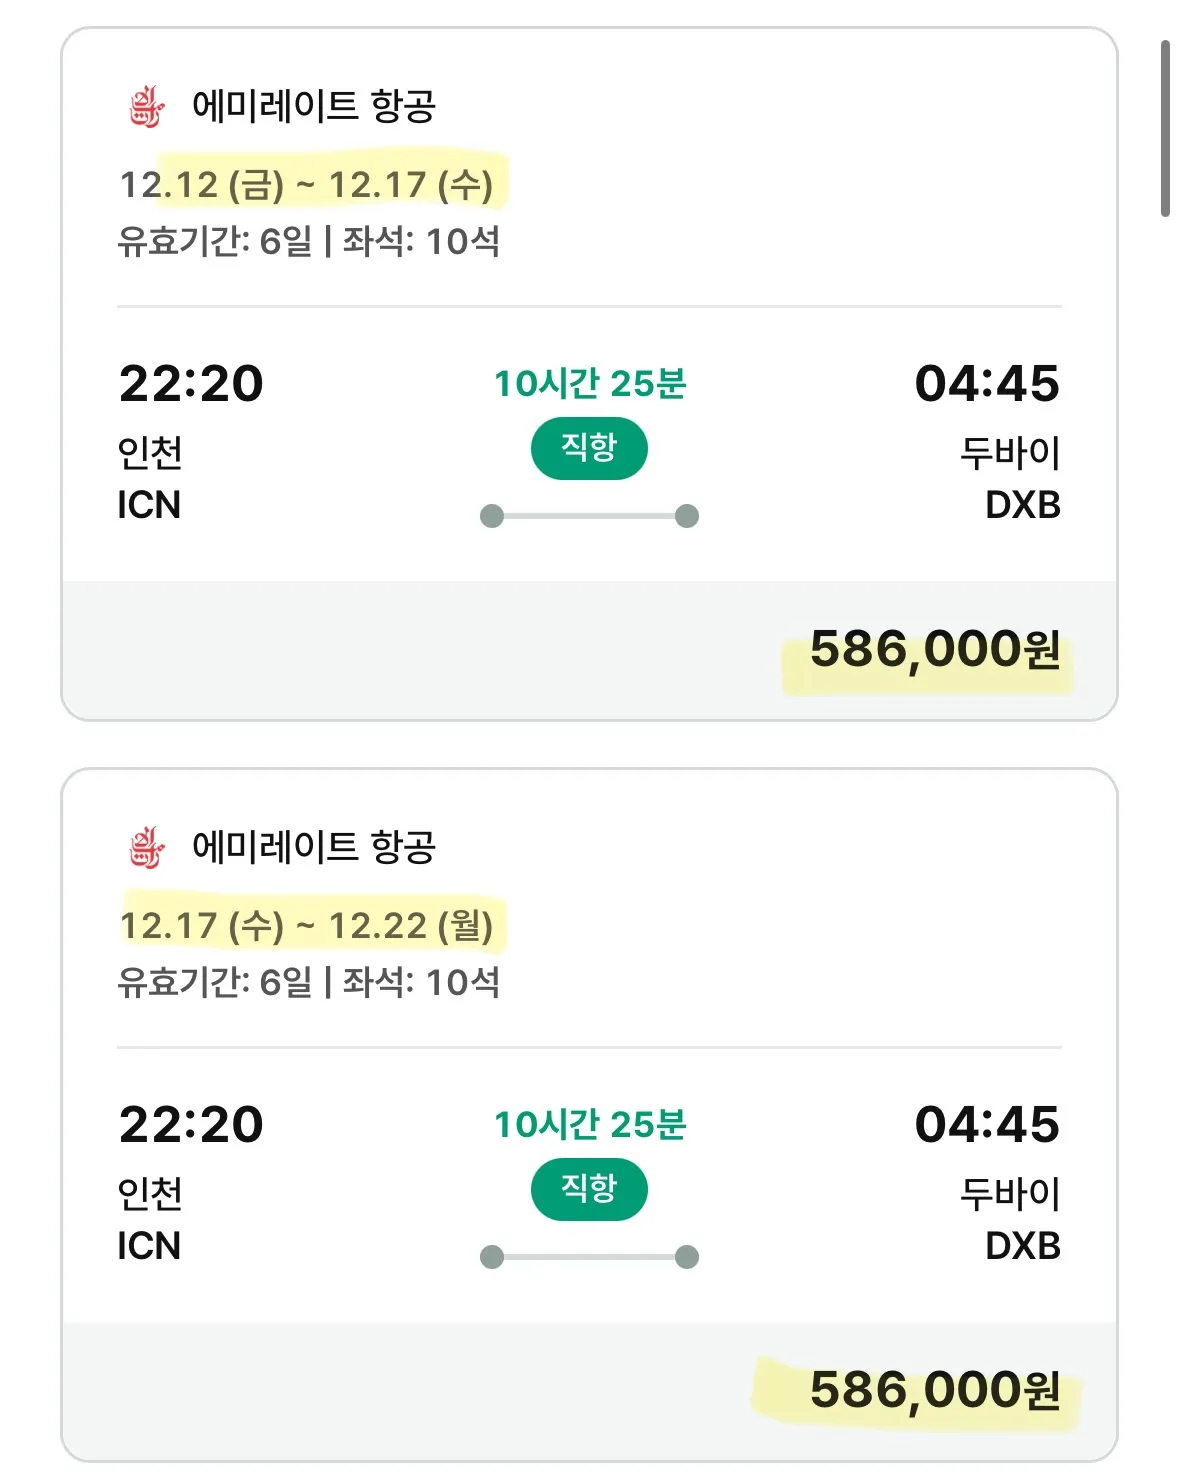Screen dimensions: 1179x1478
Task: Click departure dot on second route line
Action: (x=491, y=1257)
